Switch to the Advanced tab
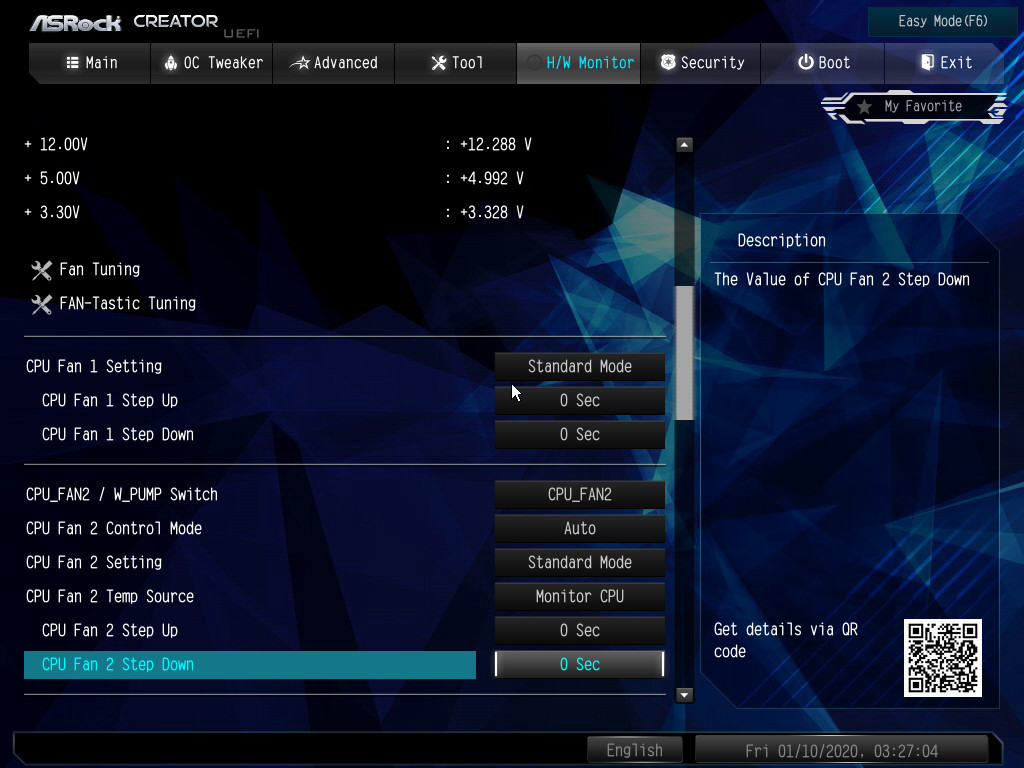 (x=334, y=63)
